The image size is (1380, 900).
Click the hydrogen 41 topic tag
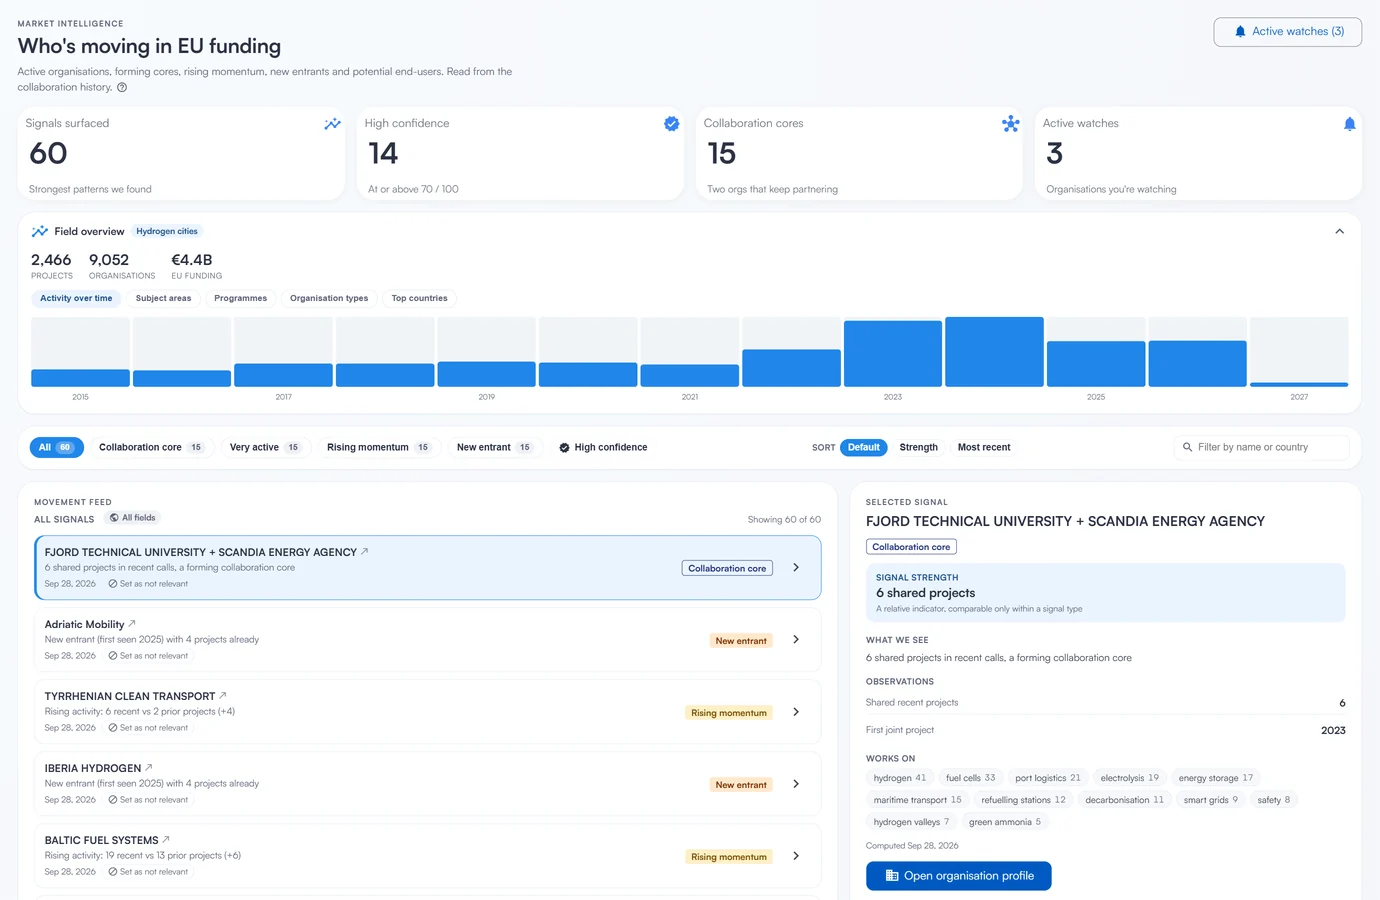[x=900, y=778]
